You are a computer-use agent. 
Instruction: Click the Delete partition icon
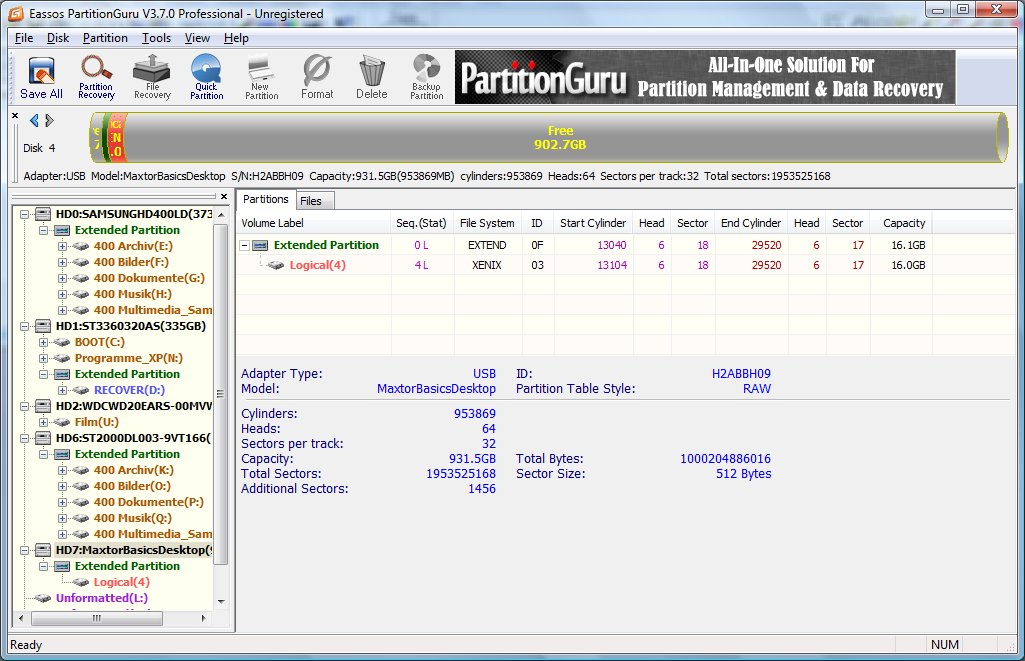pyautogui.click(x=372, y=77)
